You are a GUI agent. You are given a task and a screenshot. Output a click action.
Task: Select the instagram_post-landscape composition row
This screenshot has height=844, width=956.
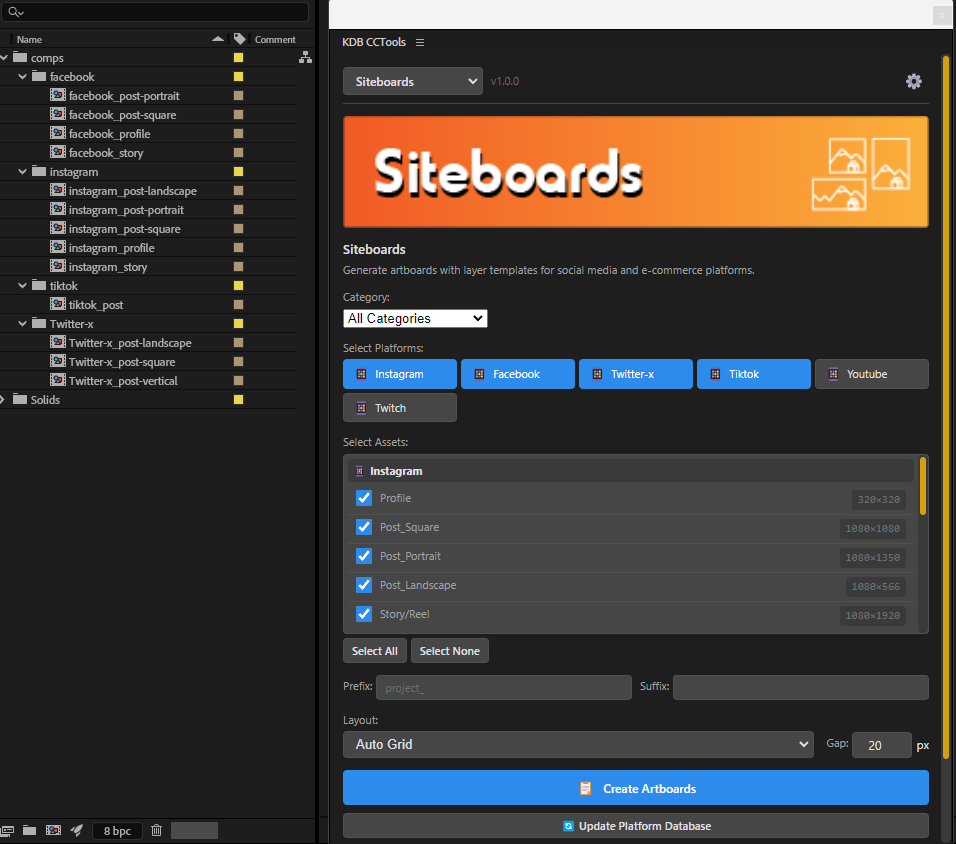pyautogui.click(x=148, y=190)
